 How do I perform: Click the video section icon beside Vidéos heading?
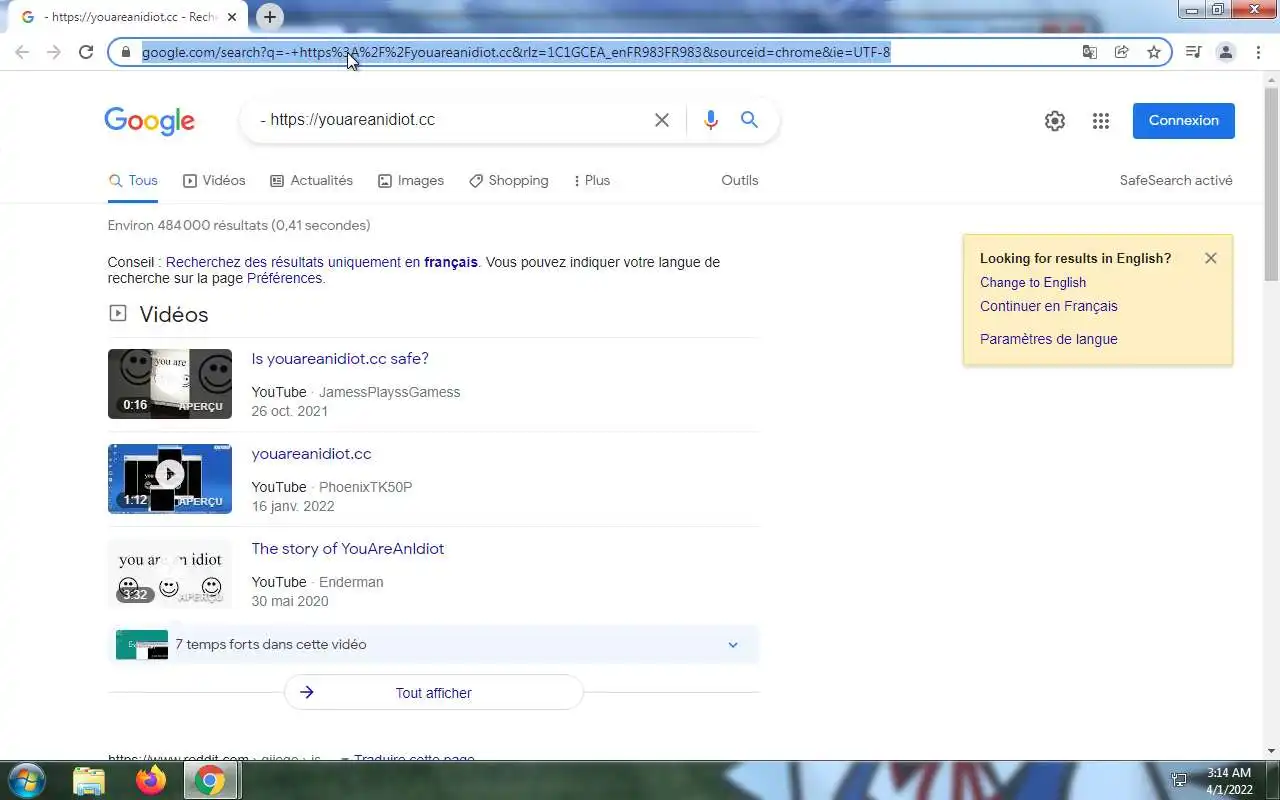(118, 313)
